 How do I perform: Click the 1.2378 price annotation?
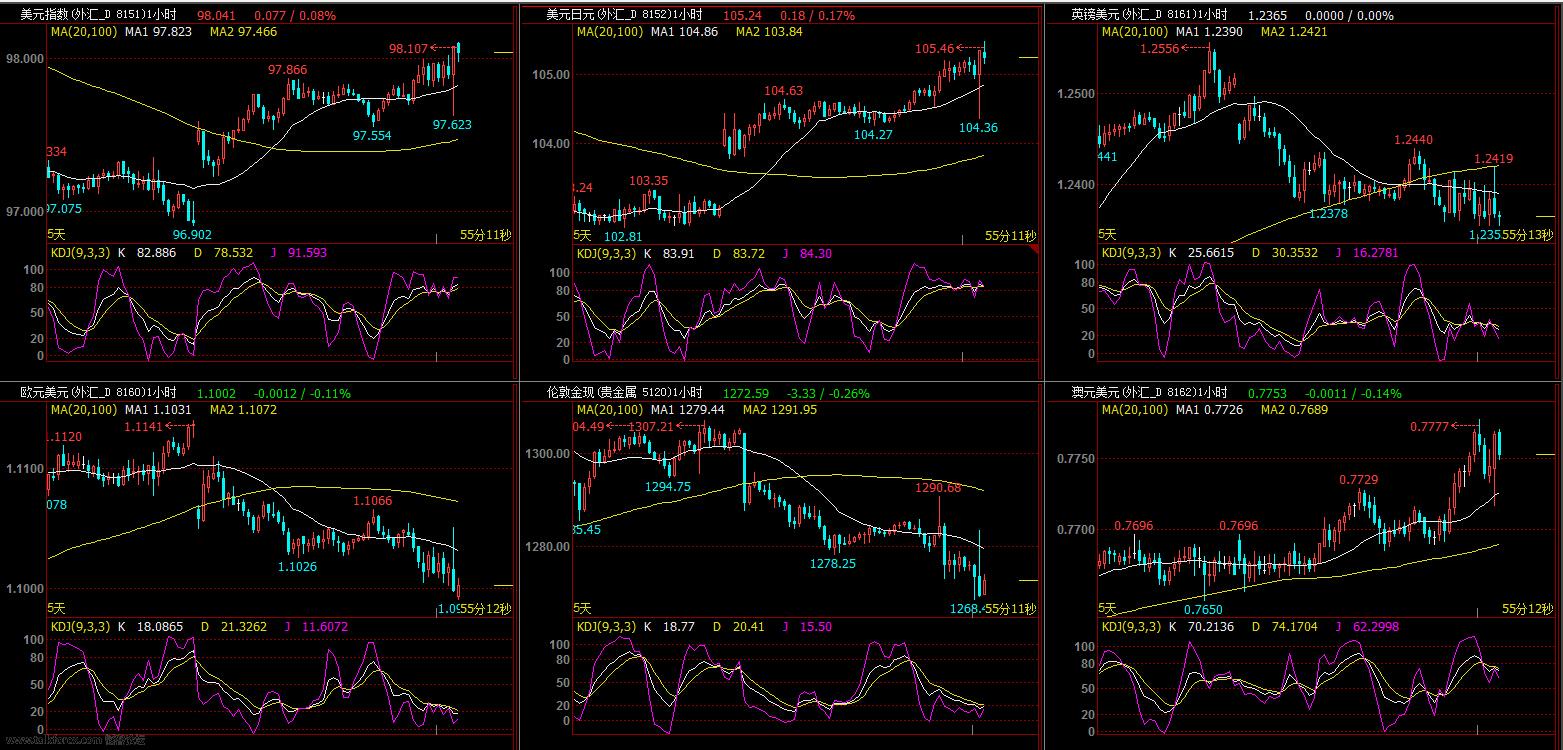1328,213
